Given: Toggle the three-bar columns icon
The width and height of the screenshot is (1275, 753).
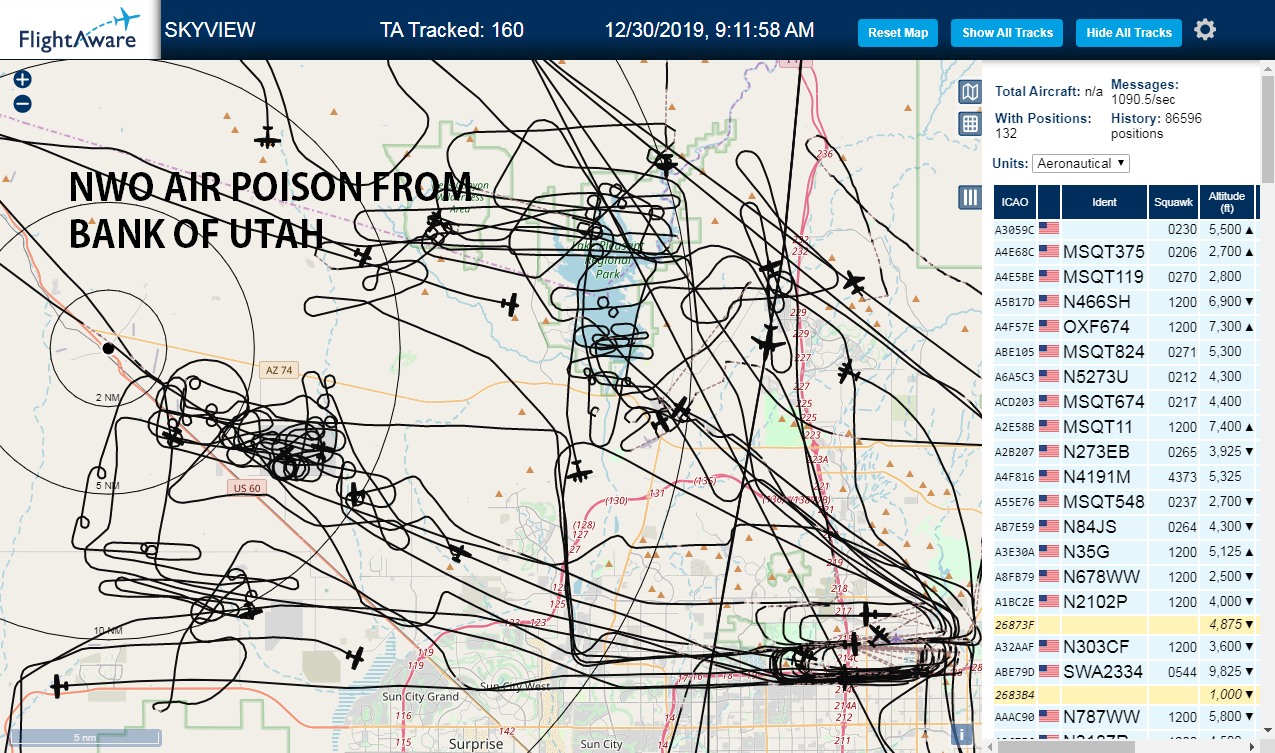Looking at the screenshot, I should pos(969,197).
